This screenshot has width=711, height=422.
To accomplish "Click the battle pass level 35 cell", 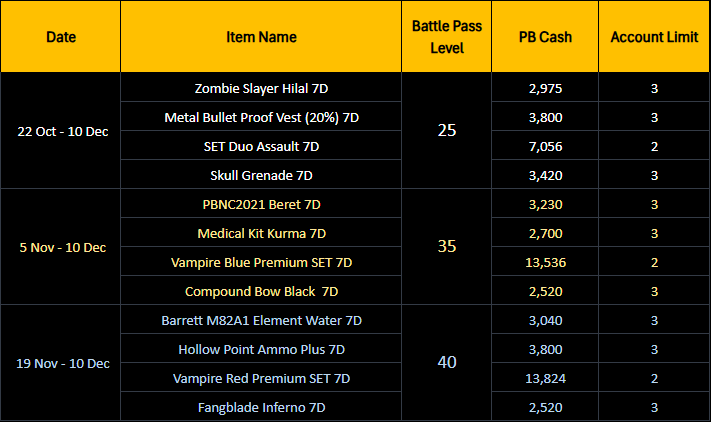I will pos(447,246).
